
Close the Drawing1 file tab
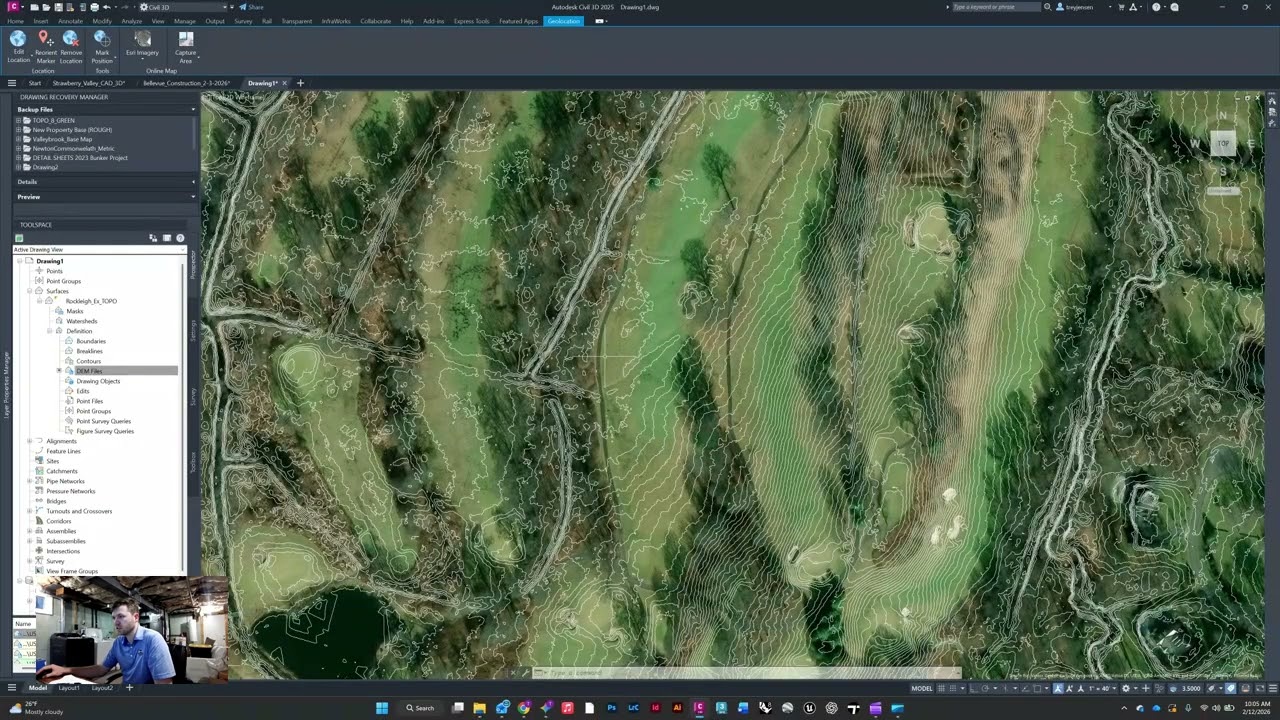(x=284, y=83)
